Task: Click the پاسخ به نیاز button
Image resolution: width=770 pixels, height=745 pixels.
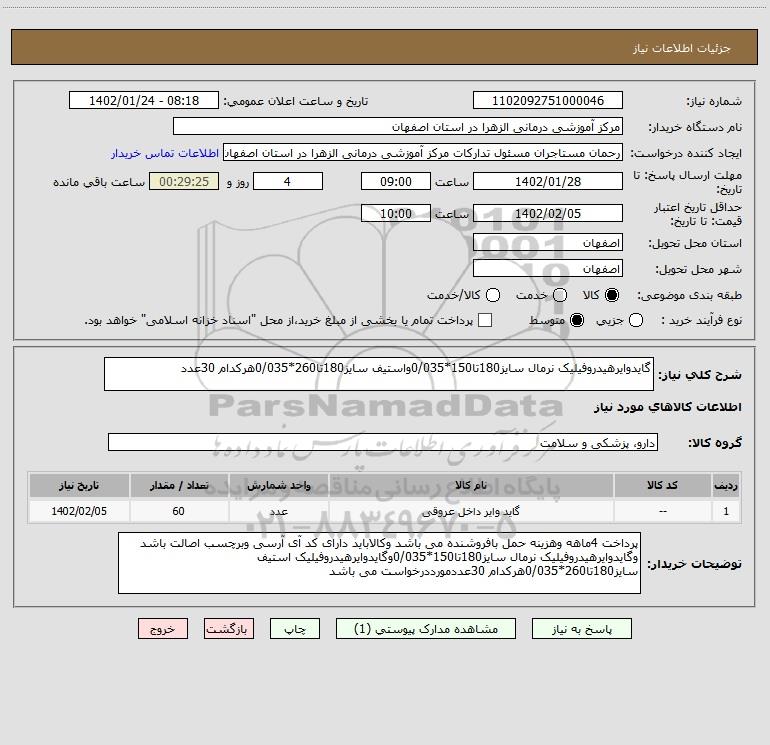Action: click(x=582, y=629)
